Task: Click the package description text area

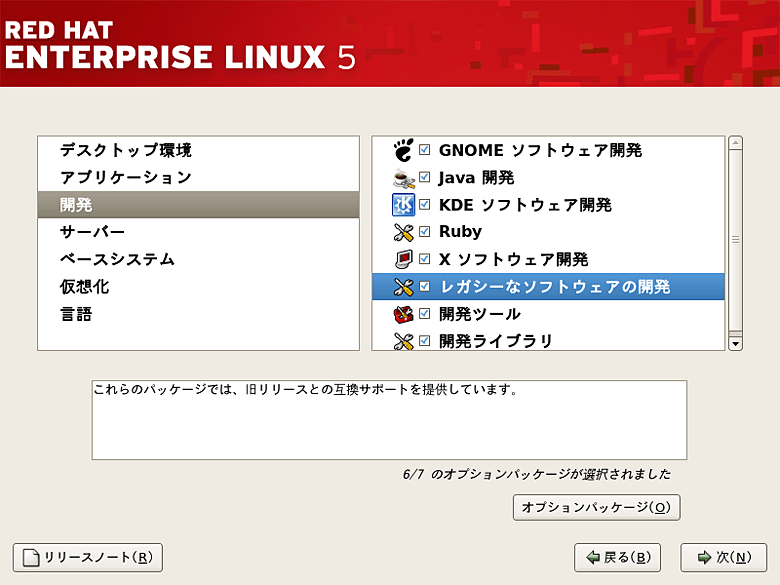Action: pos(389,420)
